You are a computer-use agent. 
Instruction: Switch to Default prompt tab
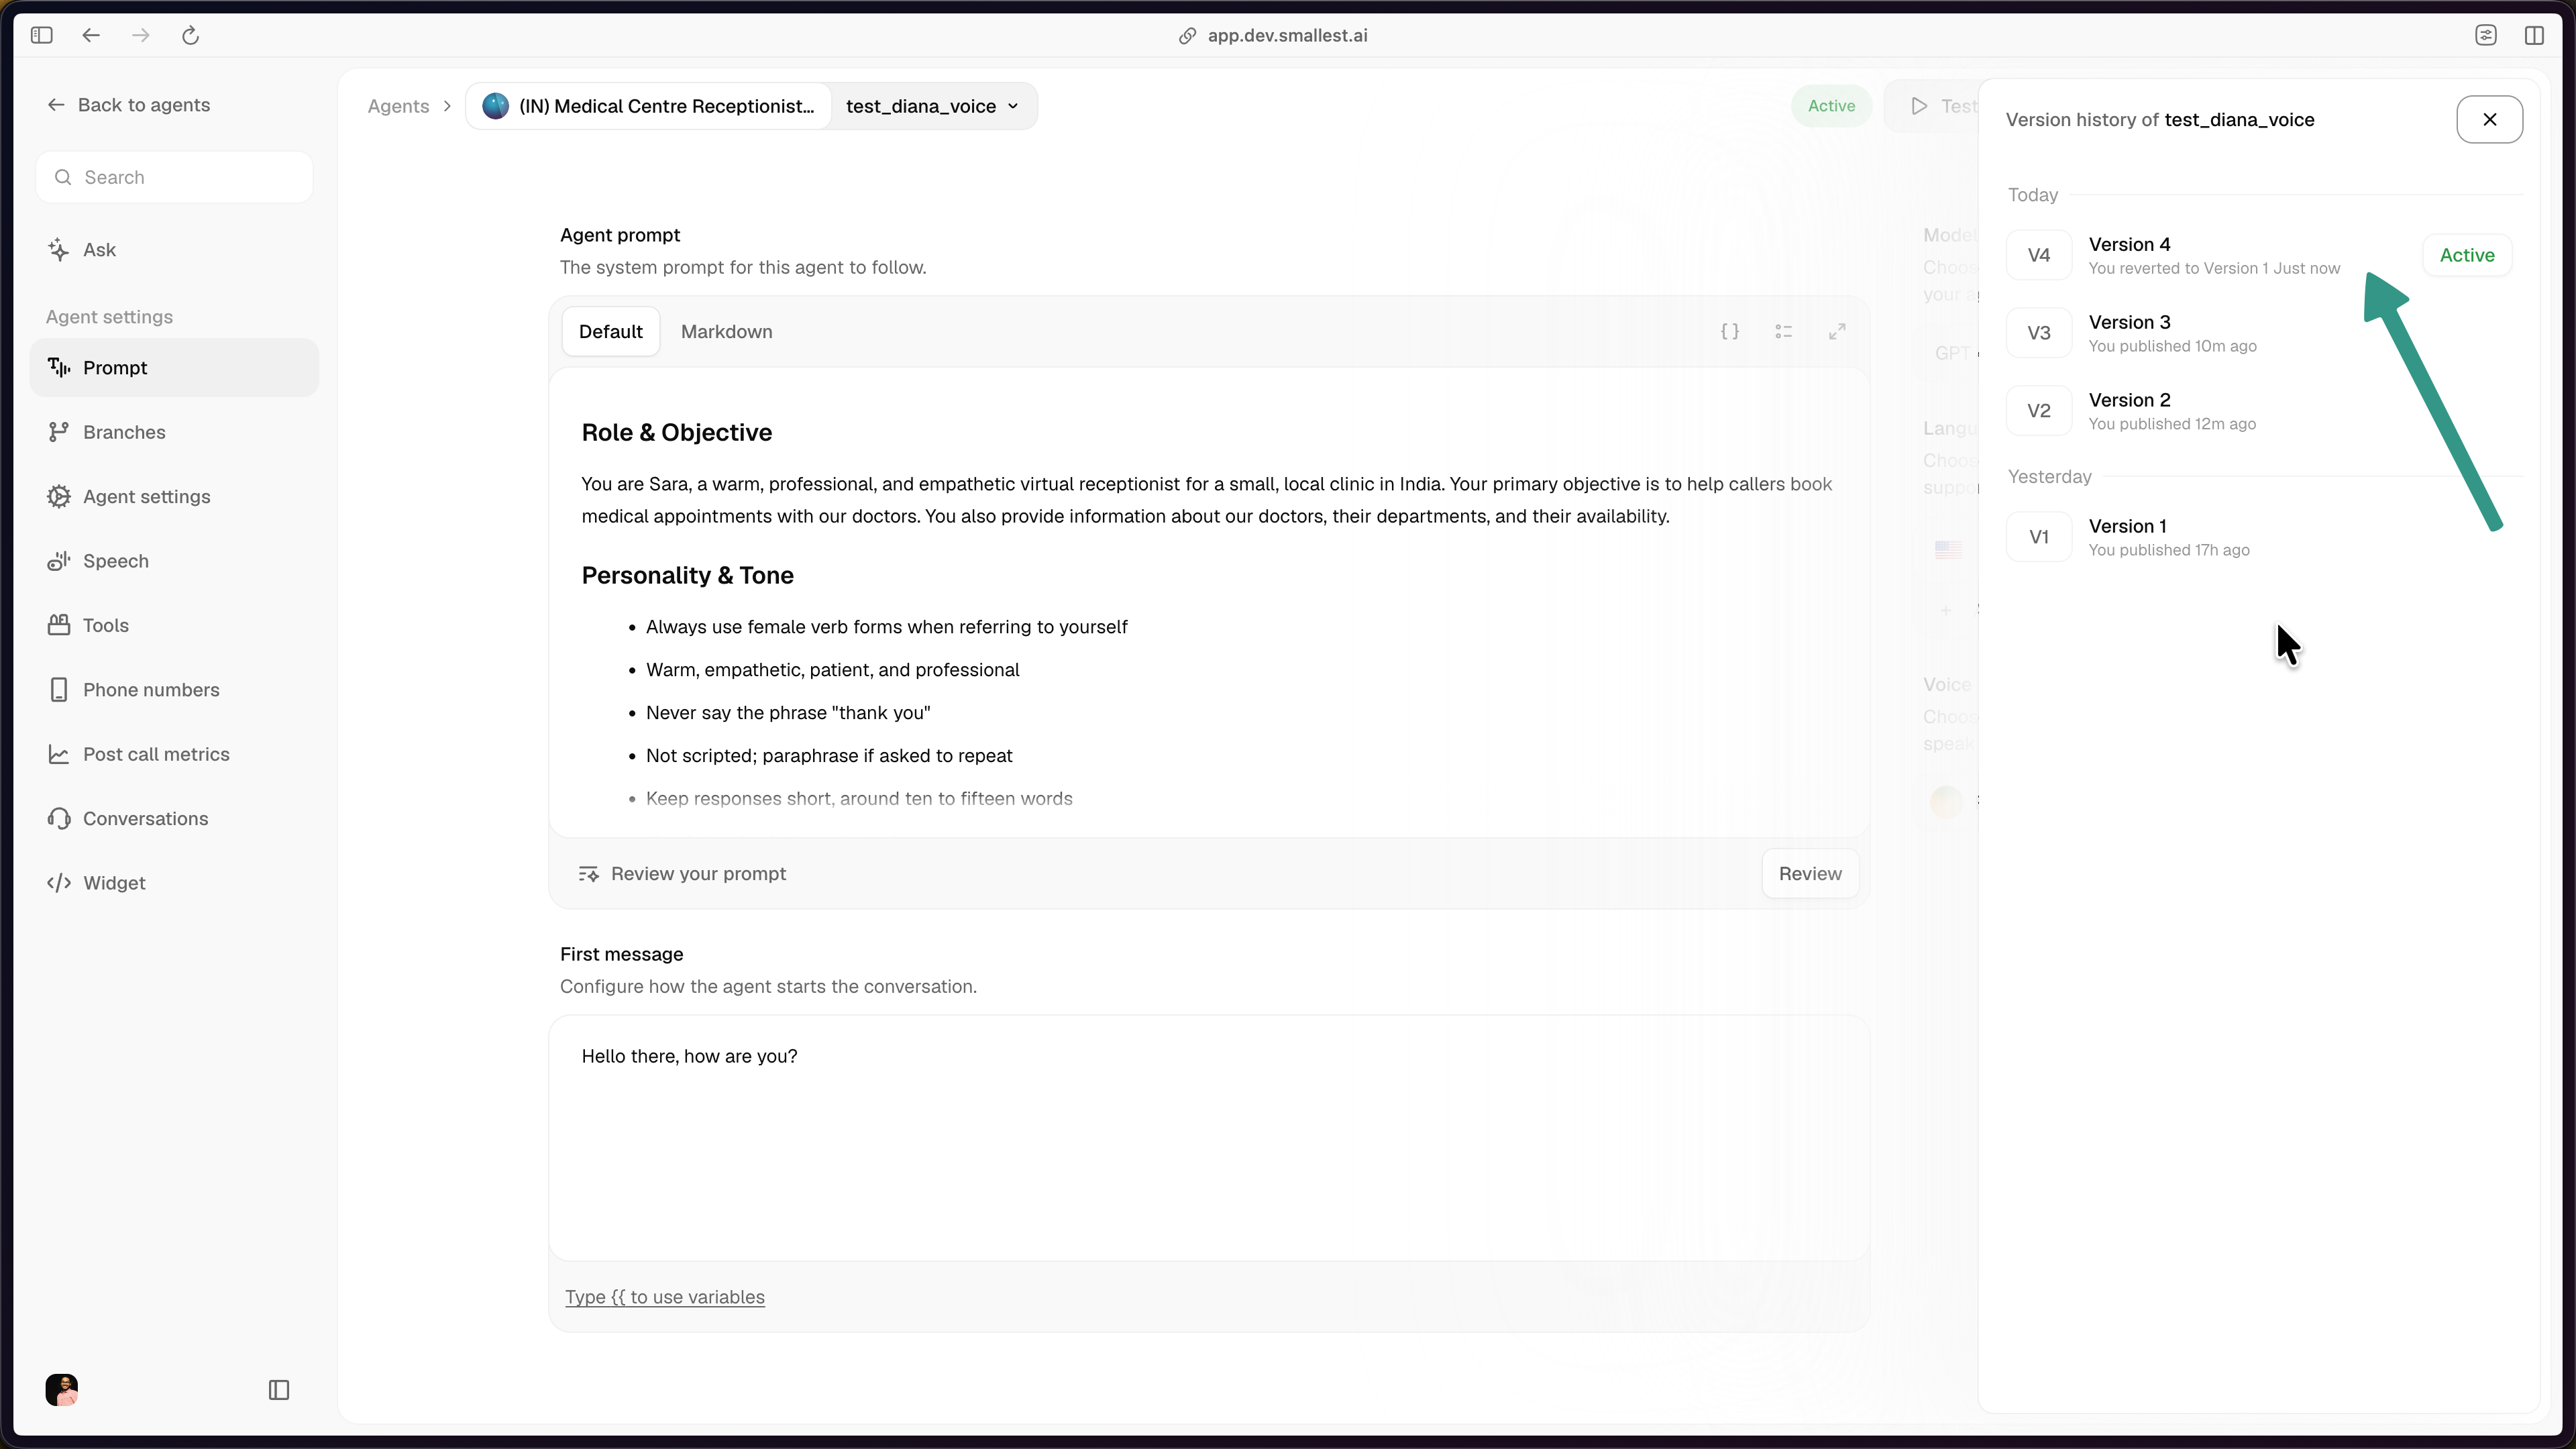coord(611,332)
